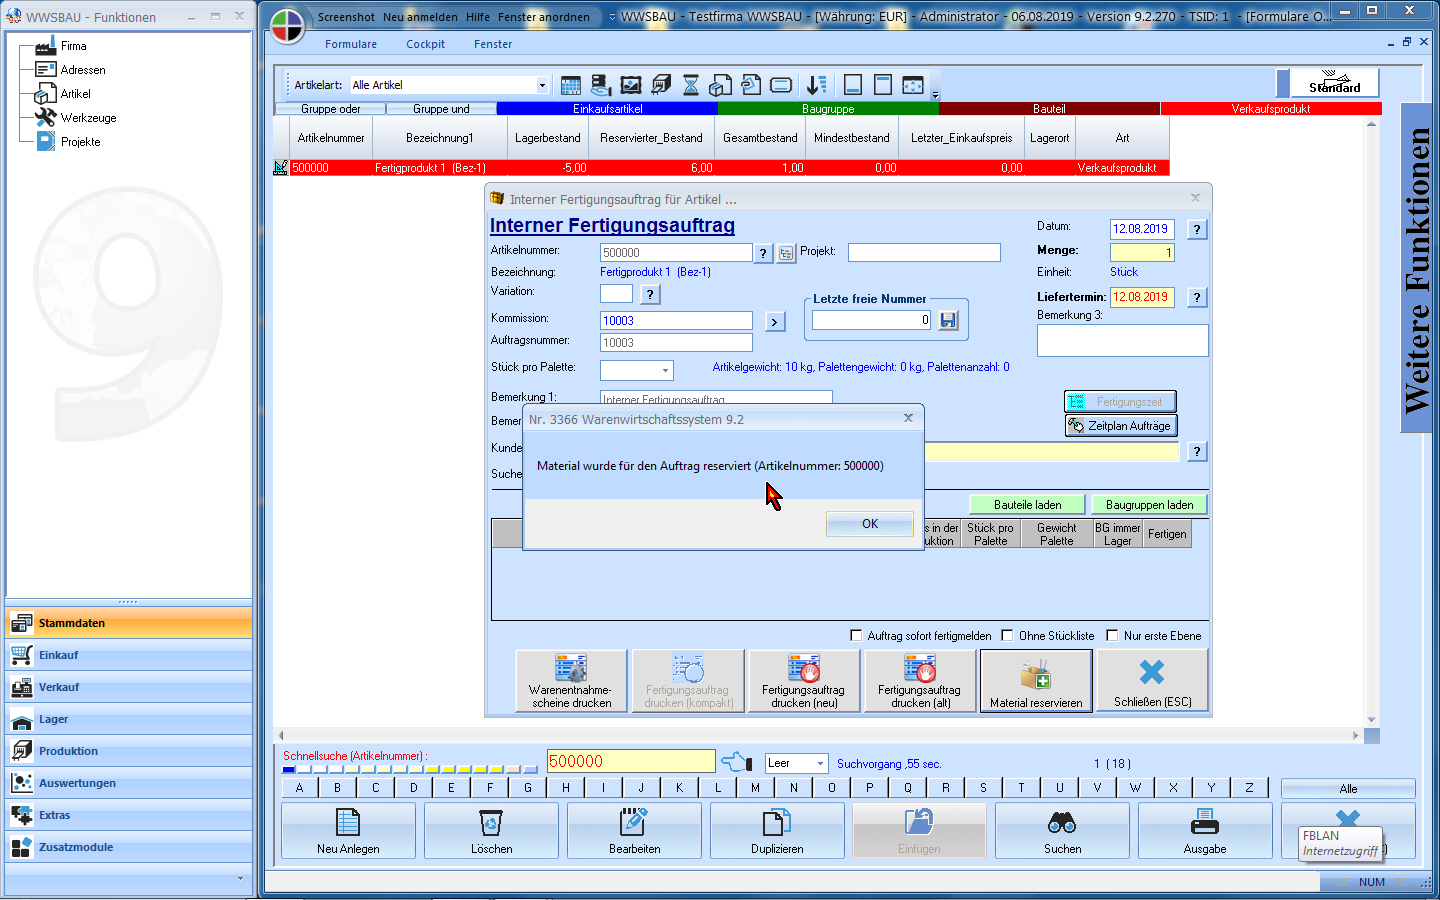Open the Cockpit menu
Viewport: 1440px width, 900px height.
pyautogui.click(x=425, y=44)
